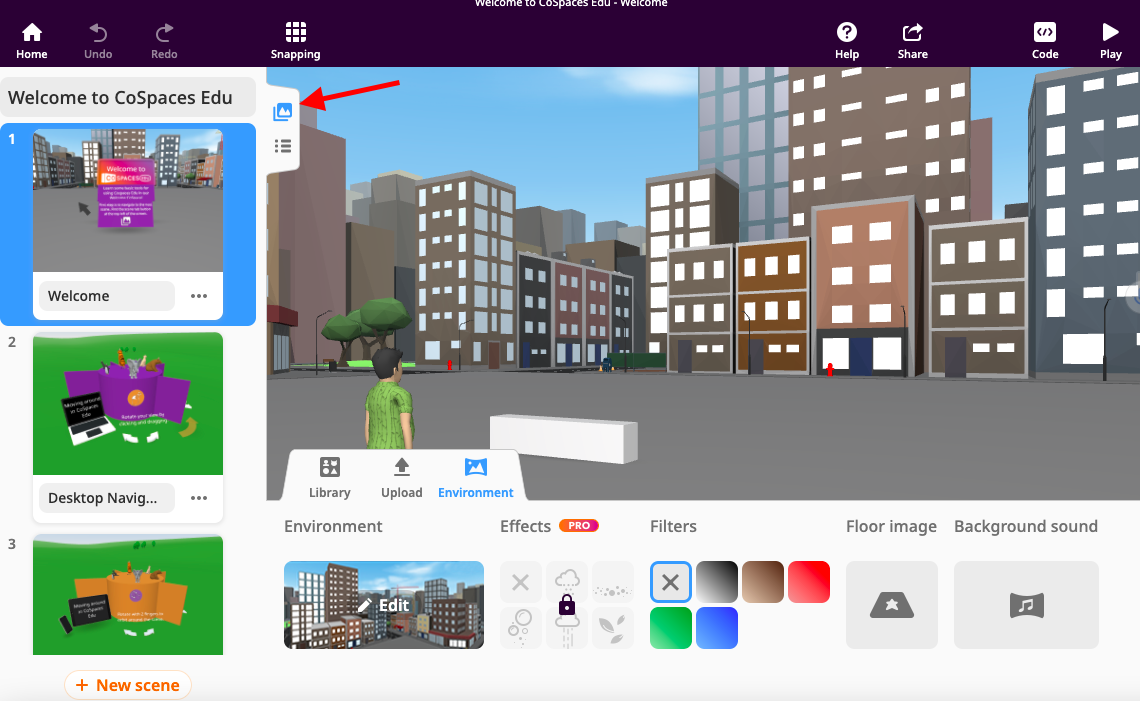The height and width of the screenshot is (701, 1140).
Task: Choose the particles dust effect
Action: click(x=613, y=582)
